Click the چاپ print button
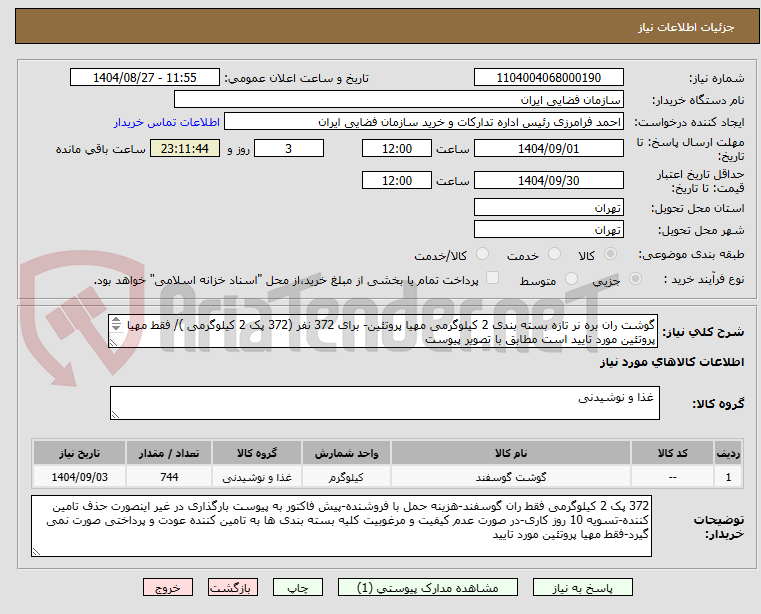The width and height of the screenshot is (761, 614). [x=298, y=587]
